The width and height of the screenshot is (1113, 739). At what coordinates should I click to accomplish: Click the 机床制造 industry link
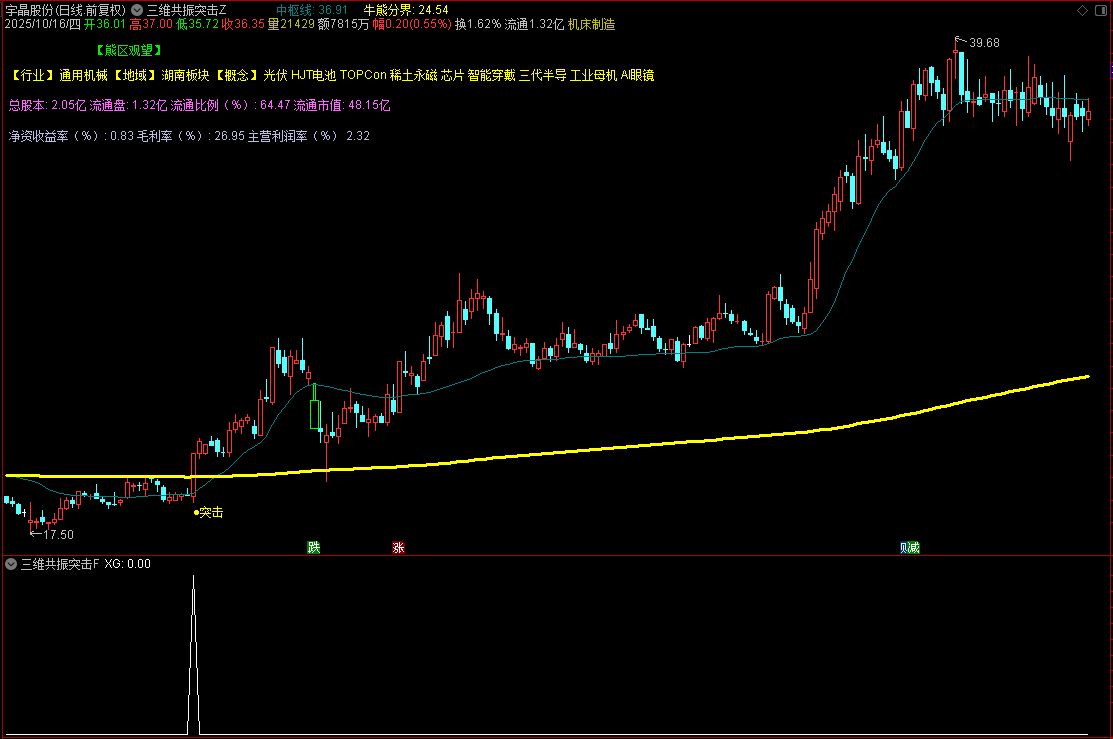[x=591, y=24]
